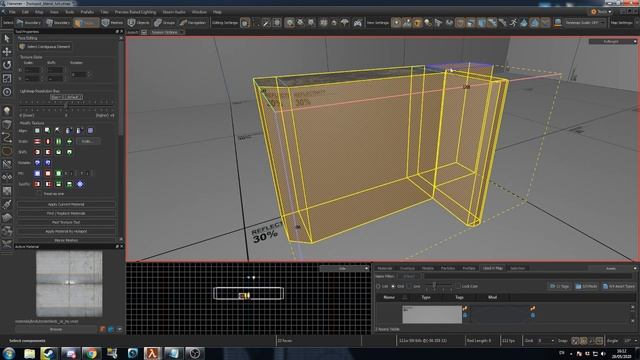The width and height of the screenshot is (640, 360).
Task: Open the Map menu
Action: tap(39, 12)
